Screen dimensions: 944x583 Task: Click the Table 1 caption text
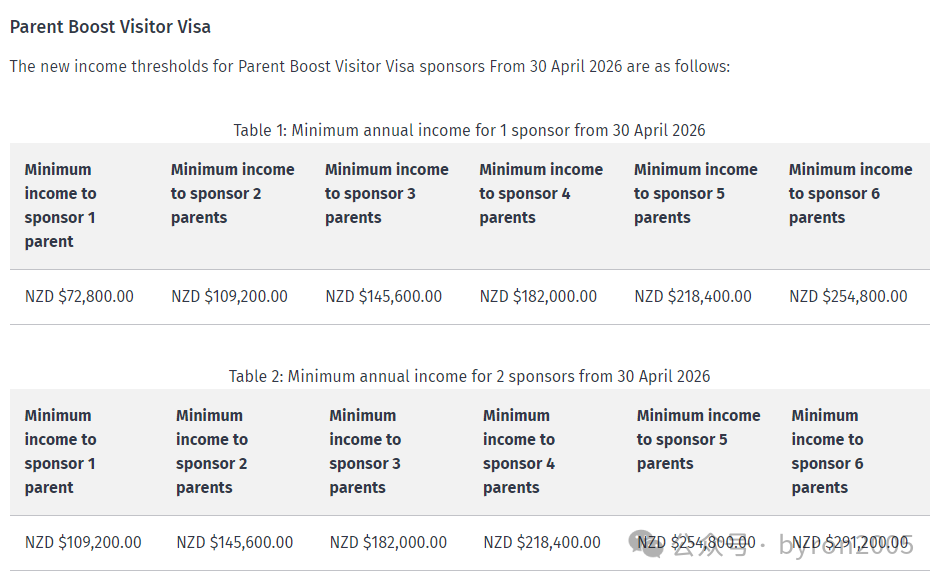click(469, 130)
